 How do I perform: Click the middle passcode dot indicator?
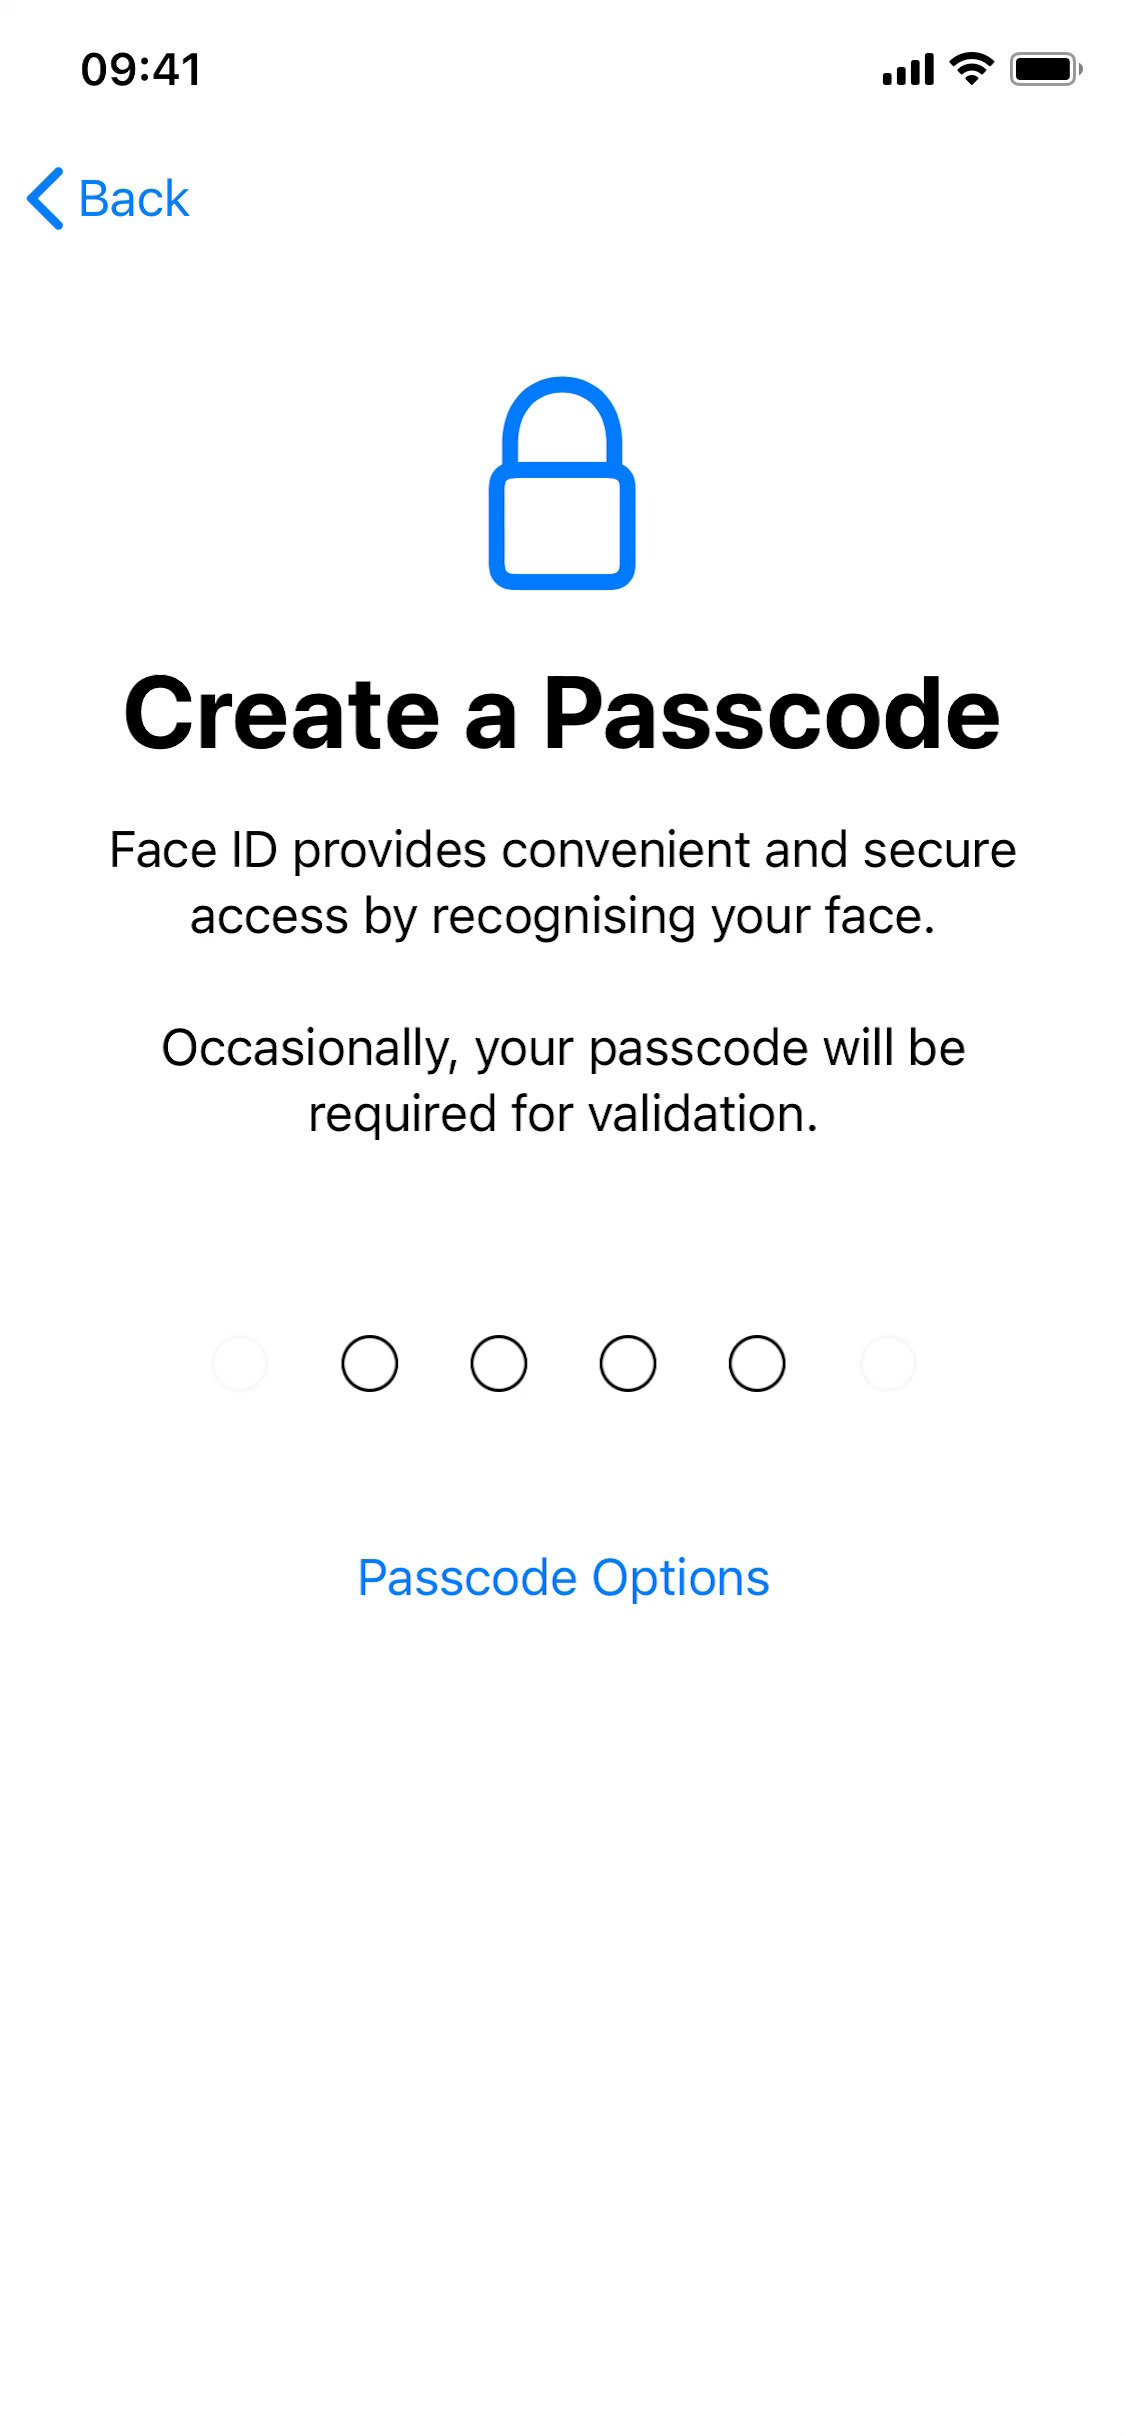(563, 1363)
